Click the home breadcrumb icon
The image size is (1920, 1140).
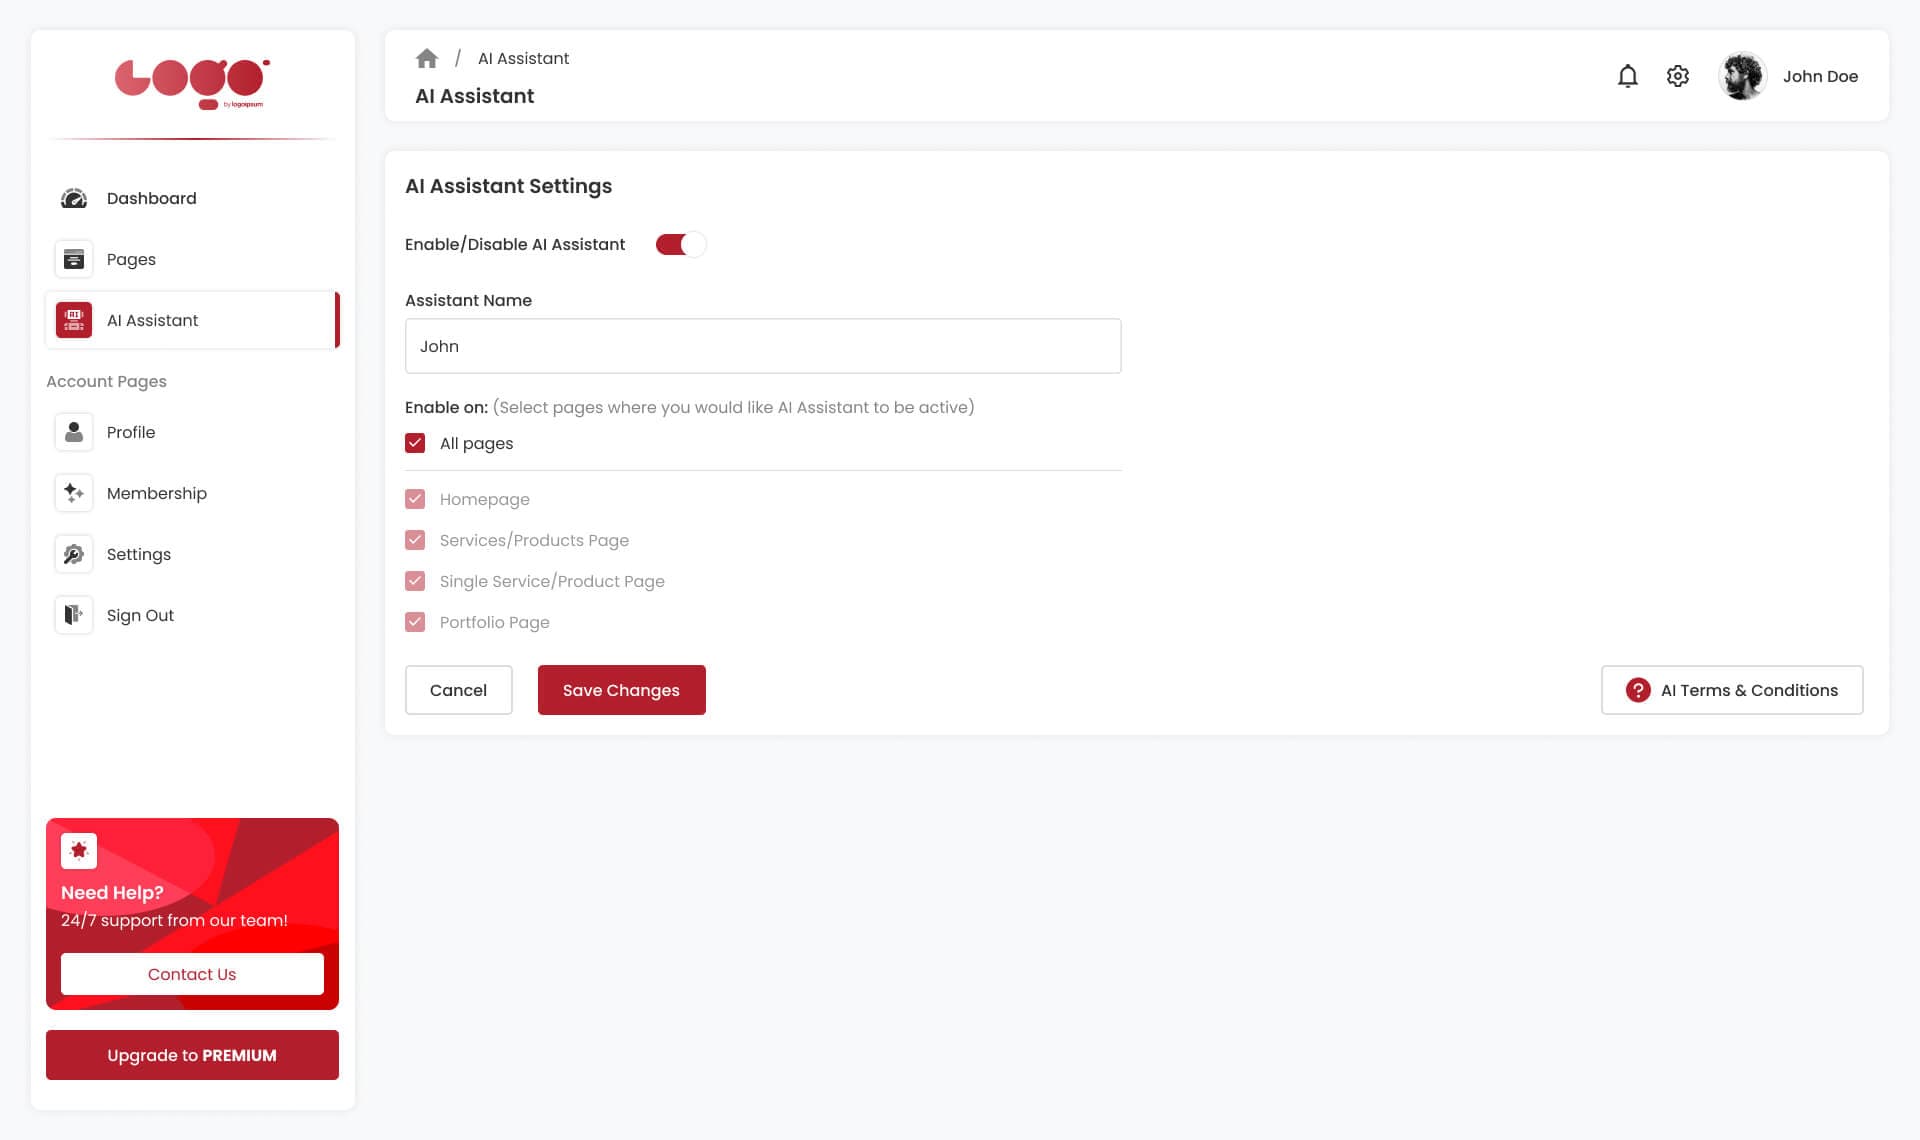point(427,58)
